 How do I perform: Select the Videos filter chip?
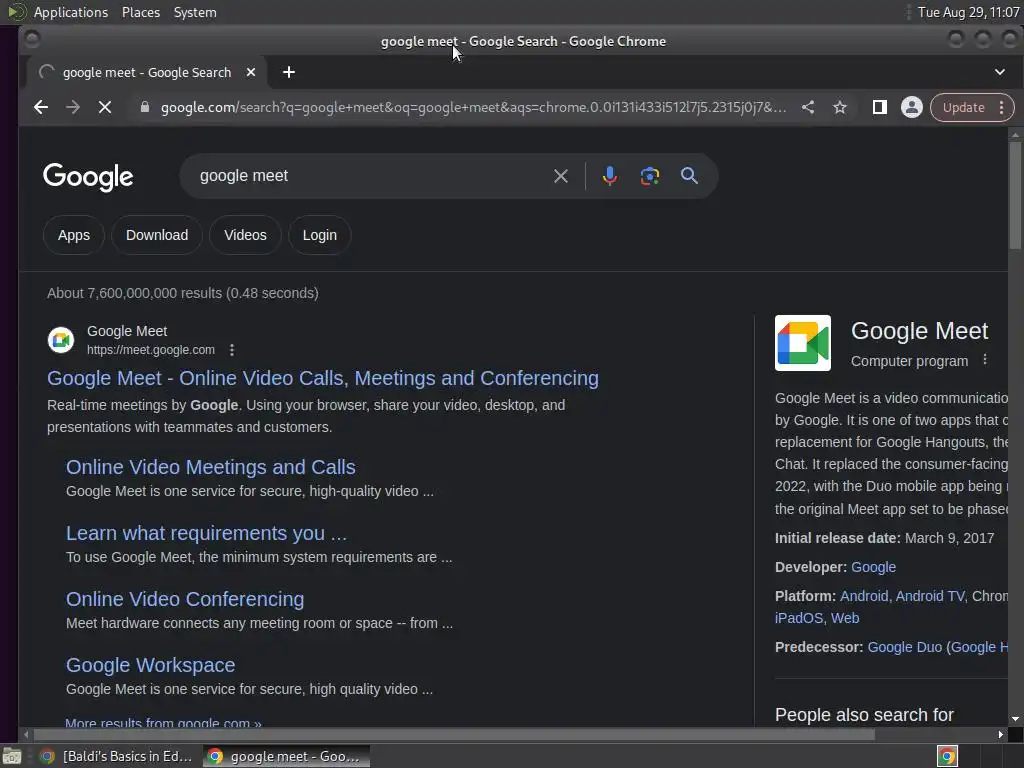(x=245, y=235)
